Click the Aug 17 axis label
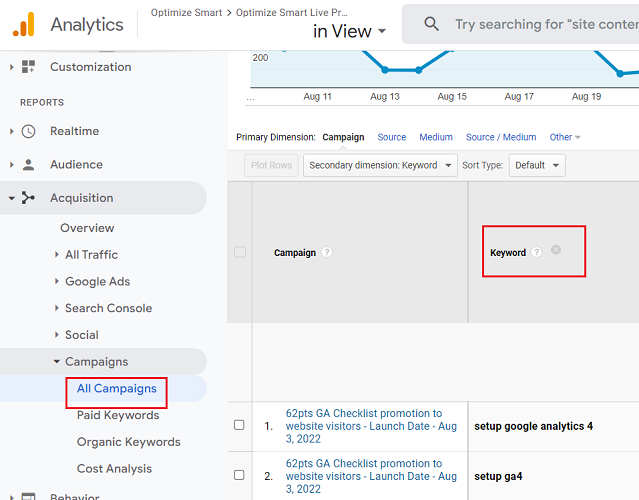This screenshot has height=500, width=639. [x=519, y=97]
